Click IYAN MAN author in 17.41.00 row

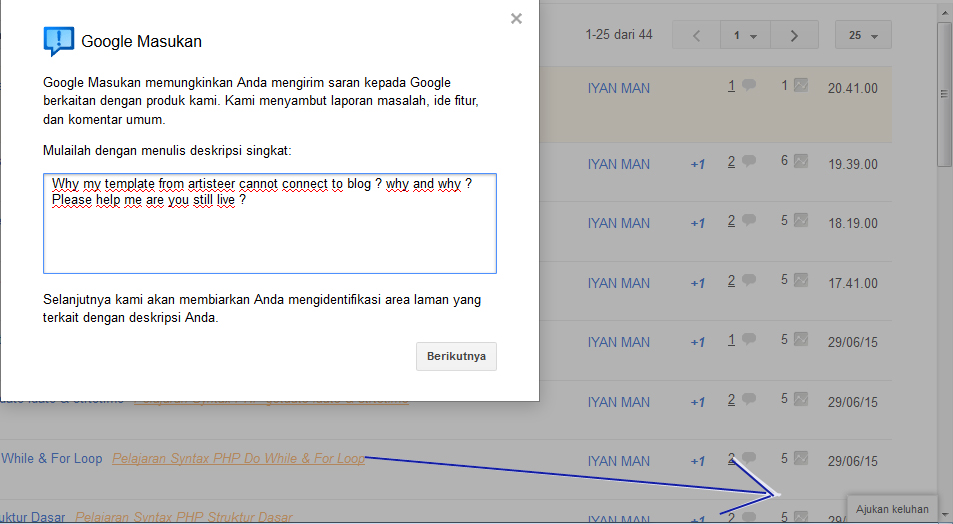[618, 283]
